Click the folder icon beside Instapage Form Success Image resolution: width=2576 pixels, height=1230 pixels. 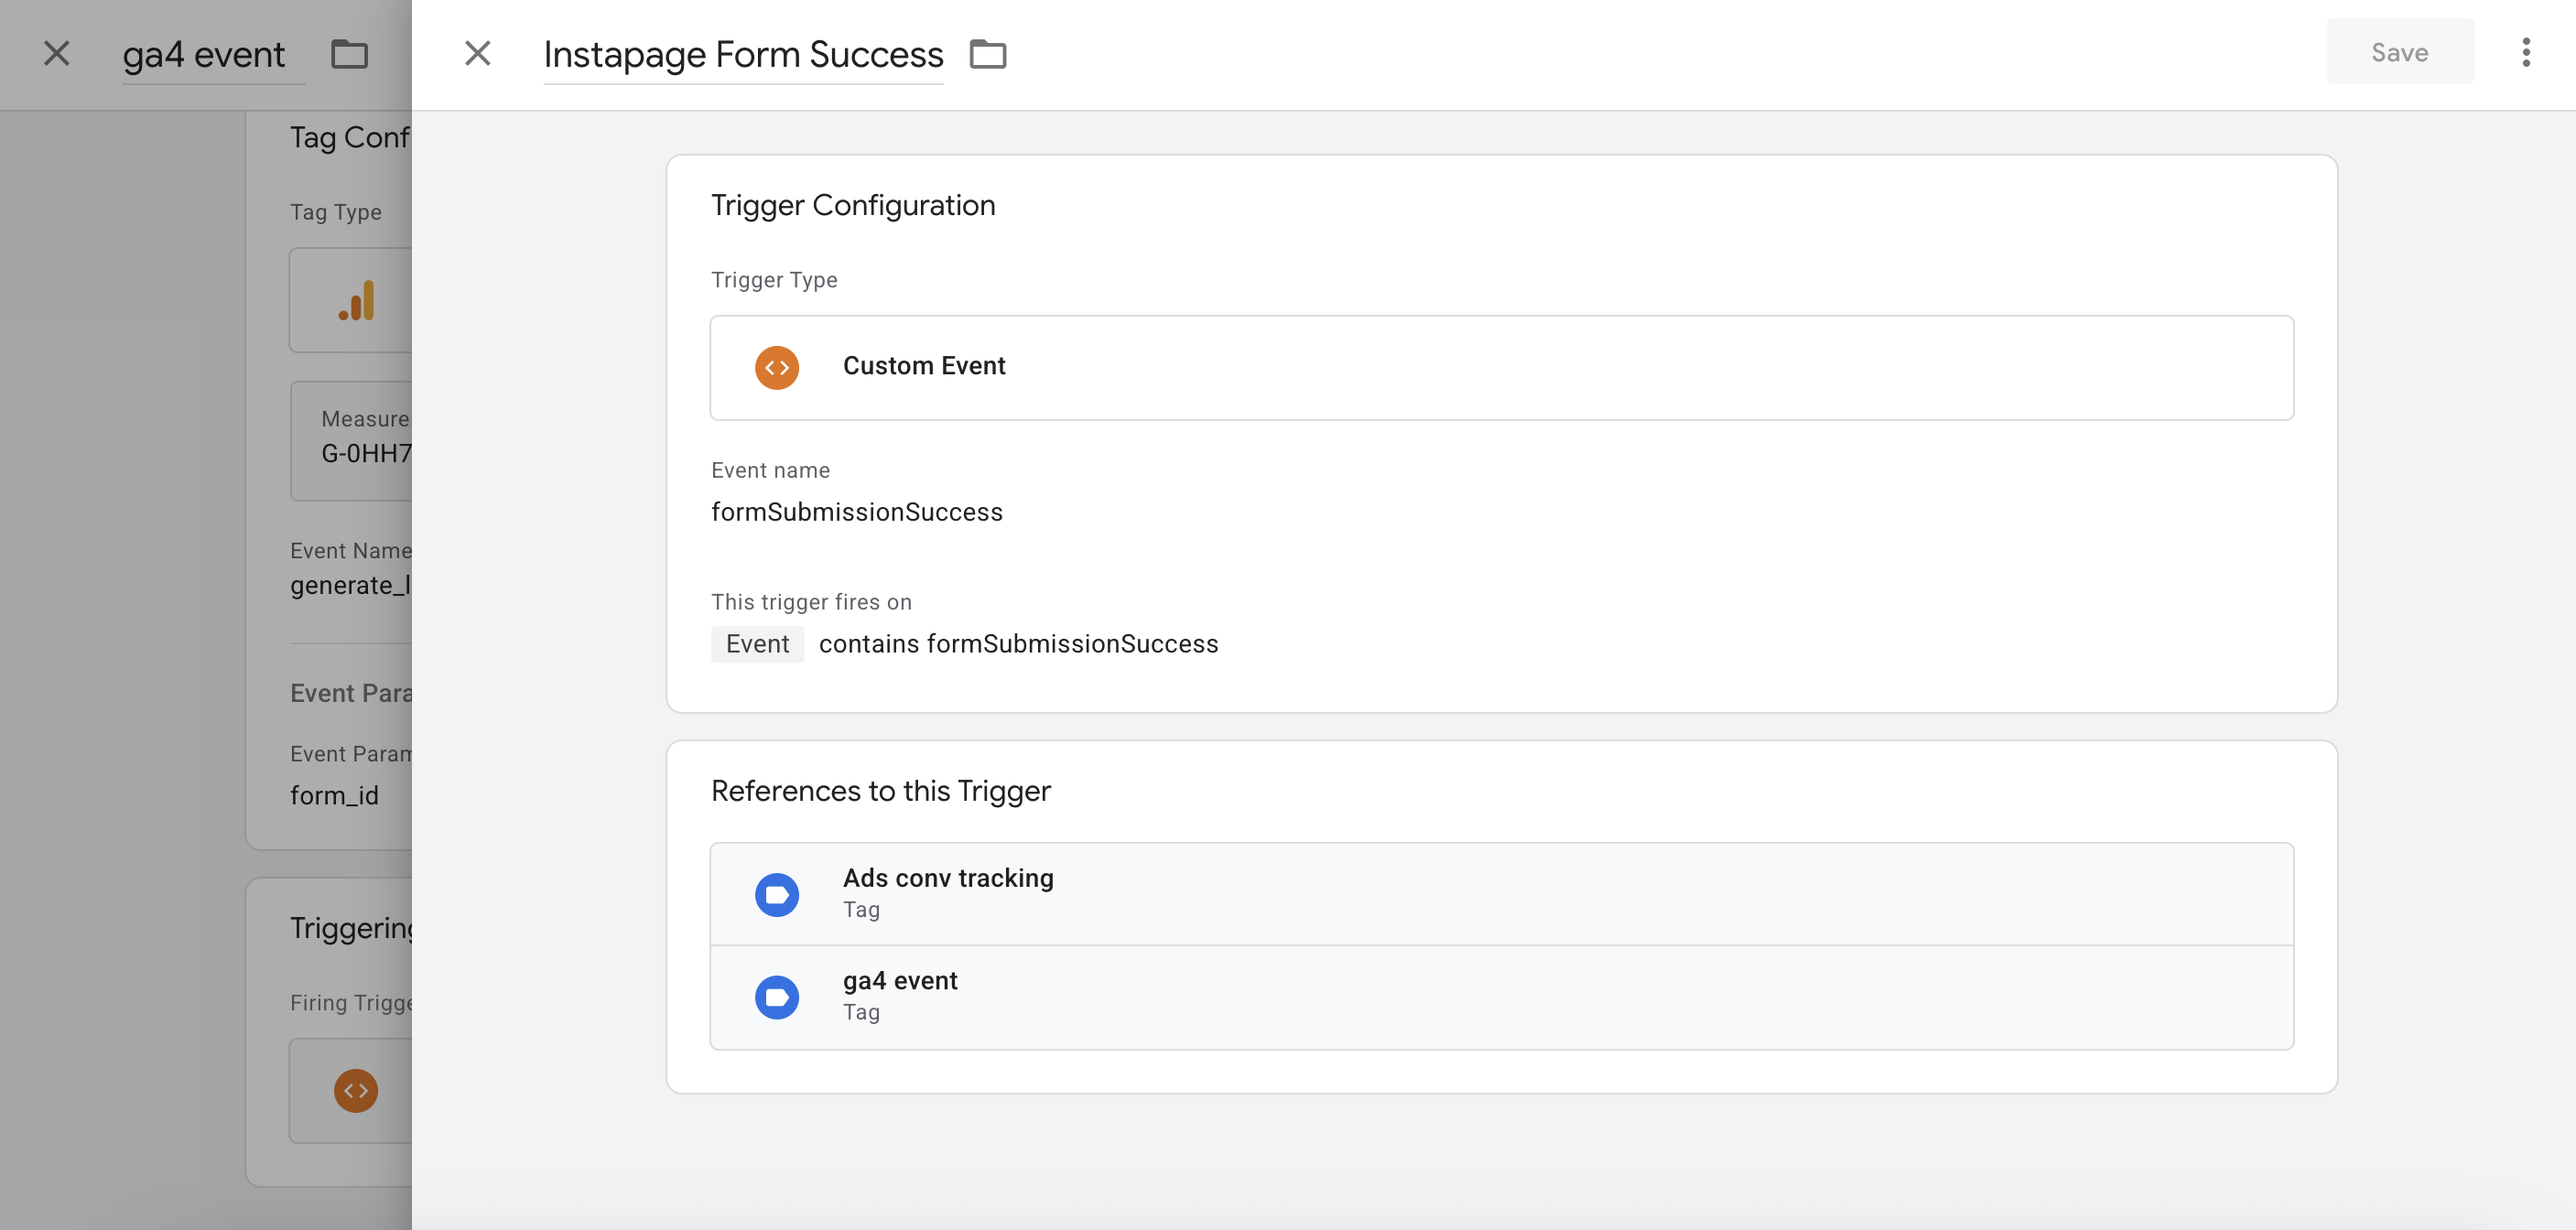pyautogui.click(x=987, y=53)
